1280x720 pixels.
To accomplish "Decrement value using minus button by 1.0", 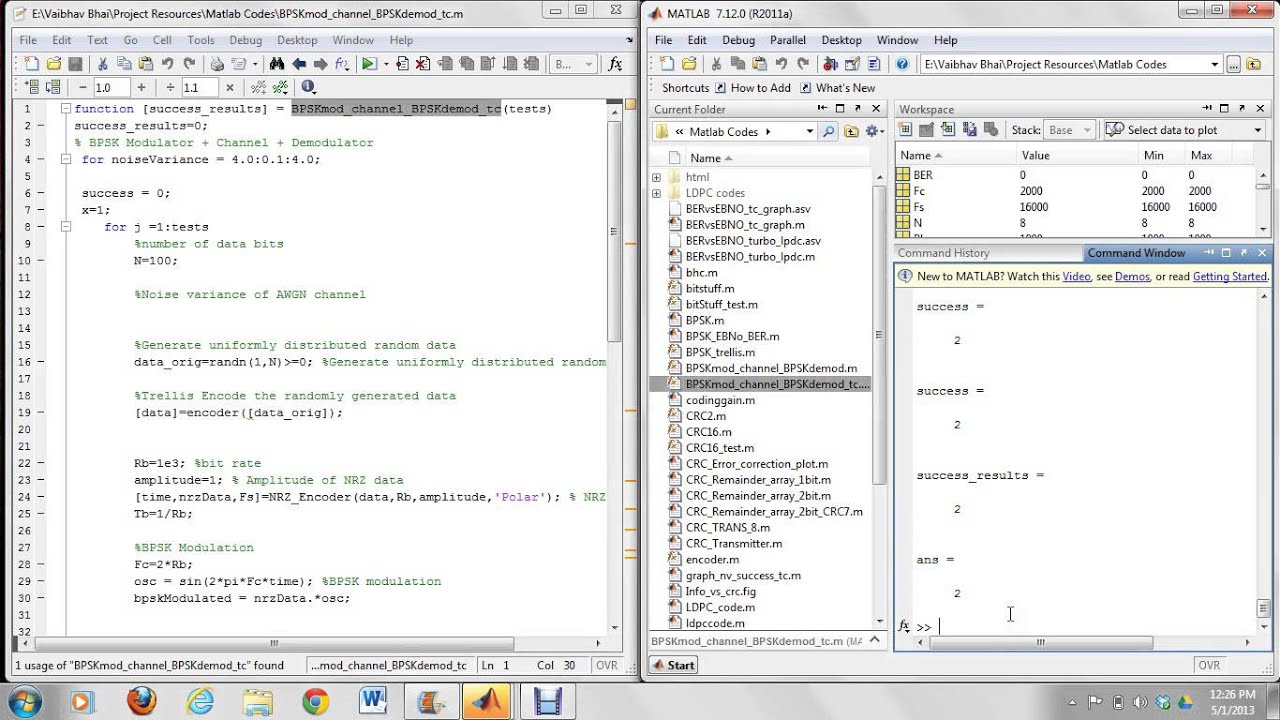I will tap(82, 88).
